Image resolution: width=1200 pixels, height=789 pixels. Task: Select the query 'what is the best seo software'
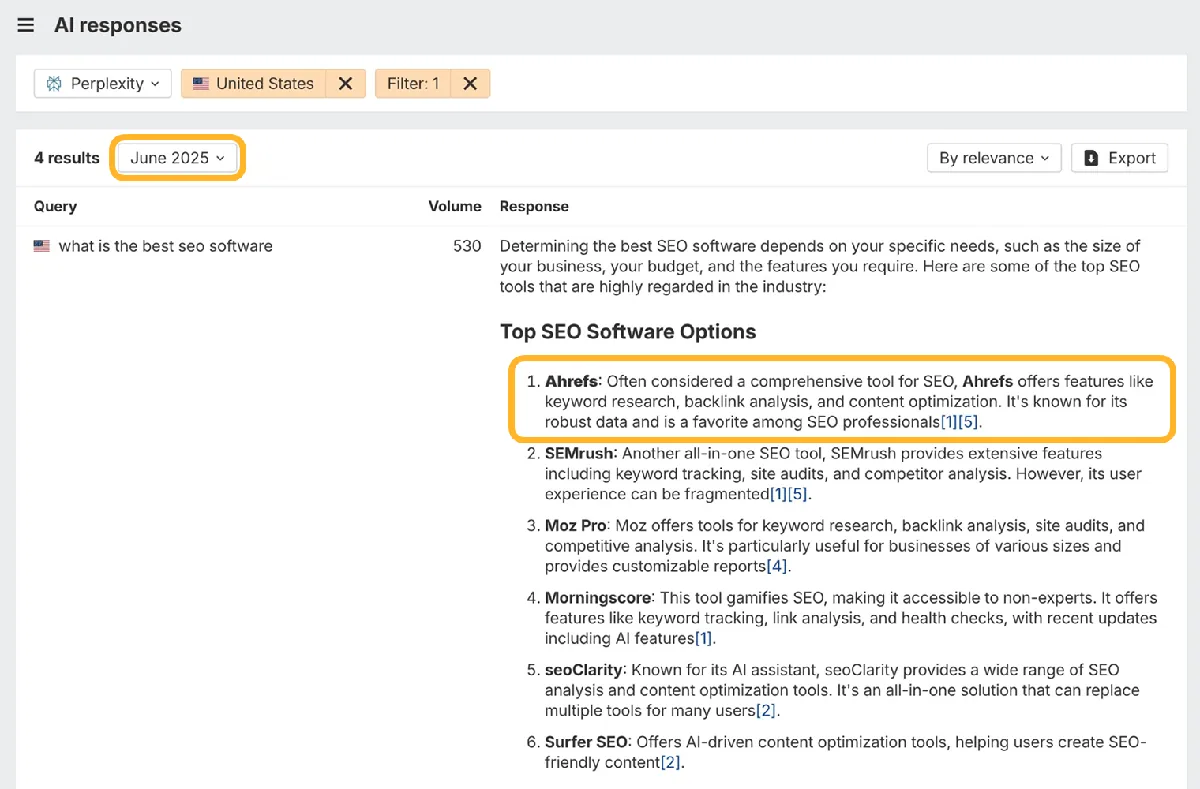tap(165, 246)
